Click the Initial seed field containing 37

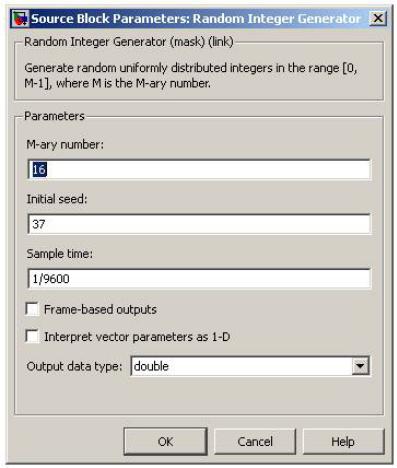(199, 224)
